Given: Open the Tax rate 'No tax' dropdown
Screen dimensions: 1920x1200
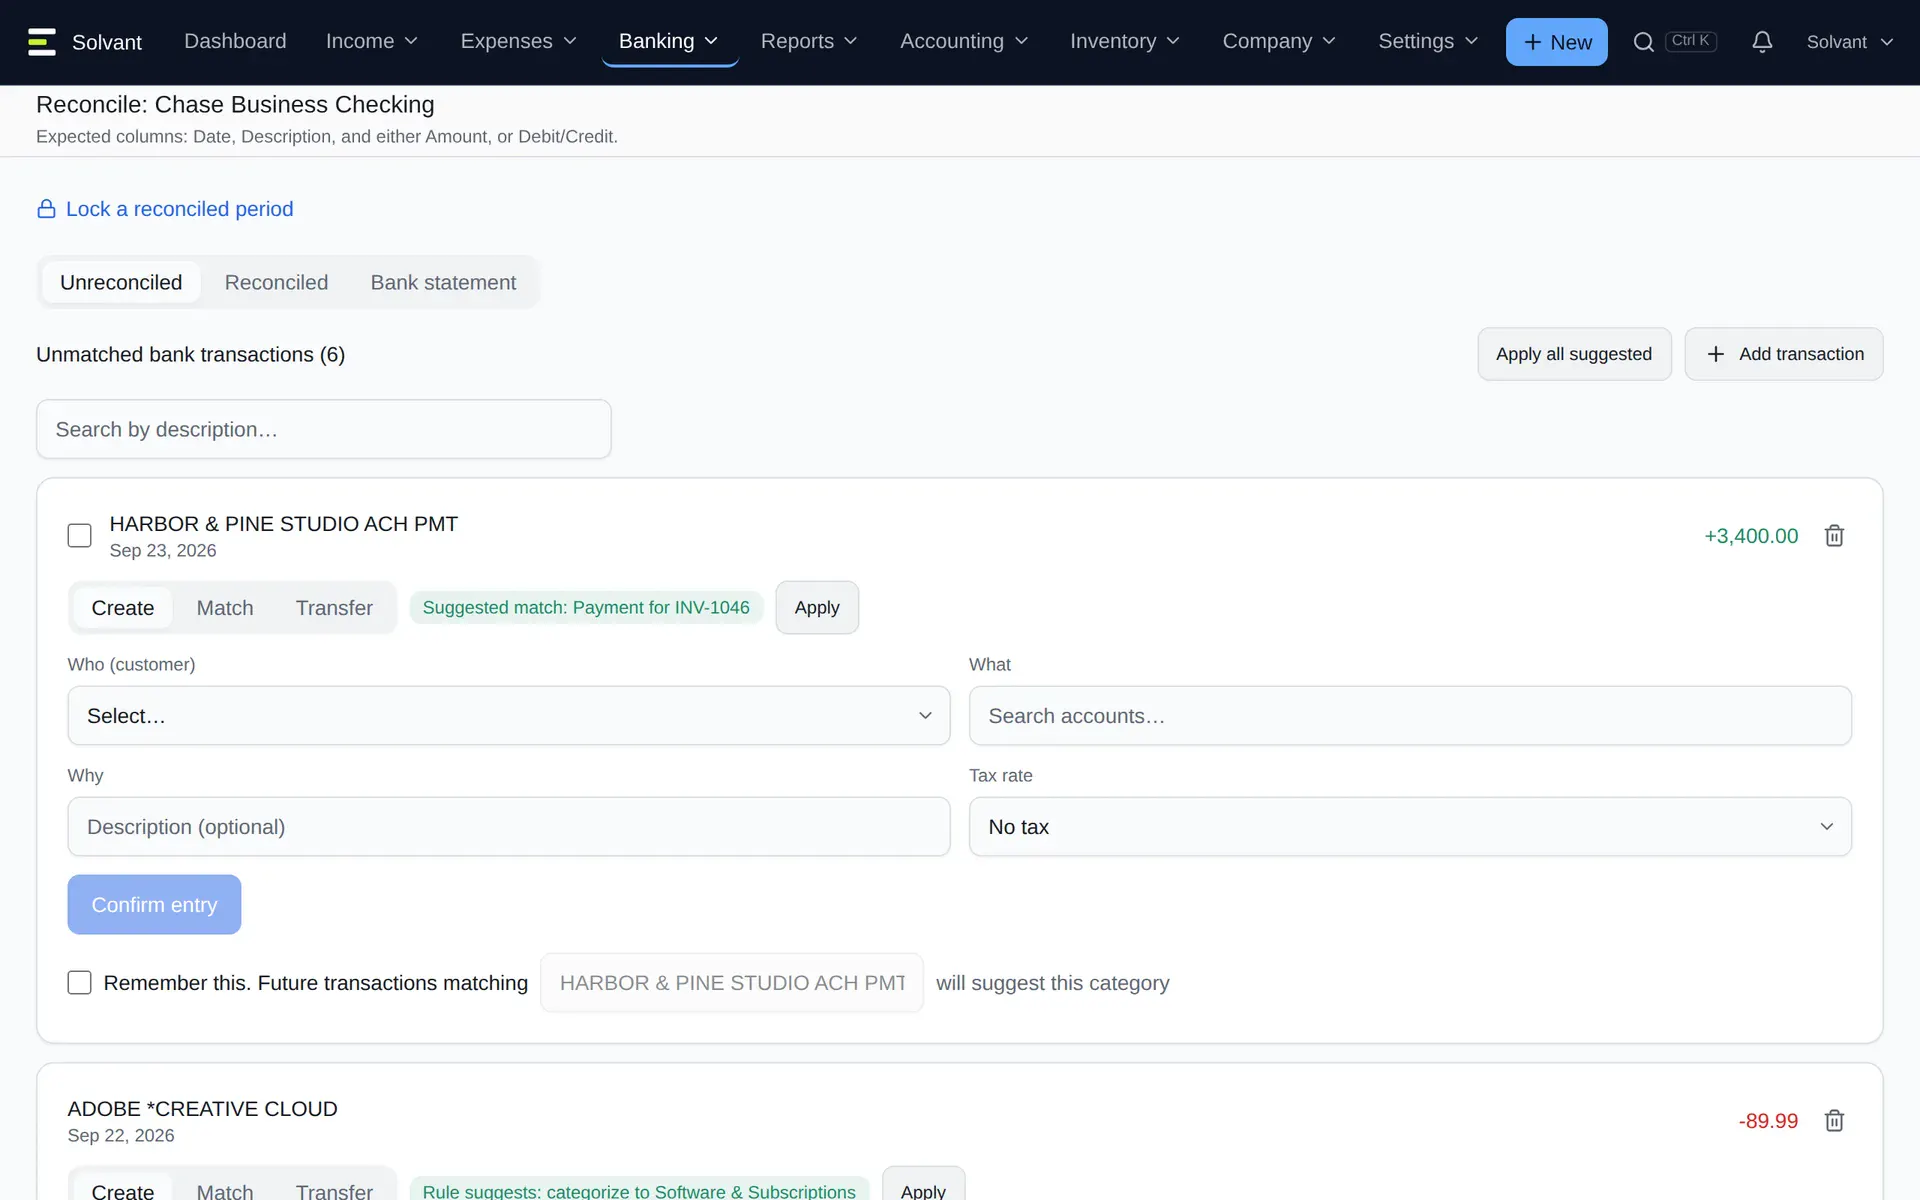Looking at the screenshot, I should click(x=1410, y=827).
